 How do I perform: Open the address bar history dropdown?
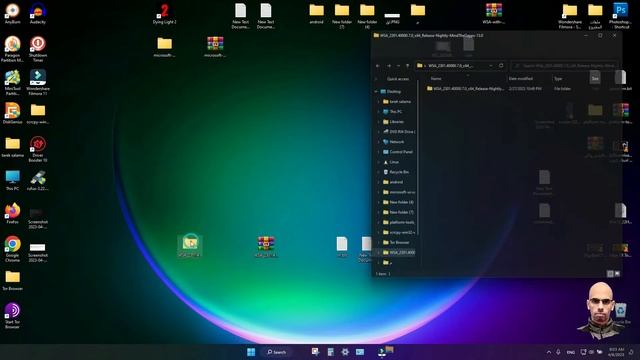point(491,66)
